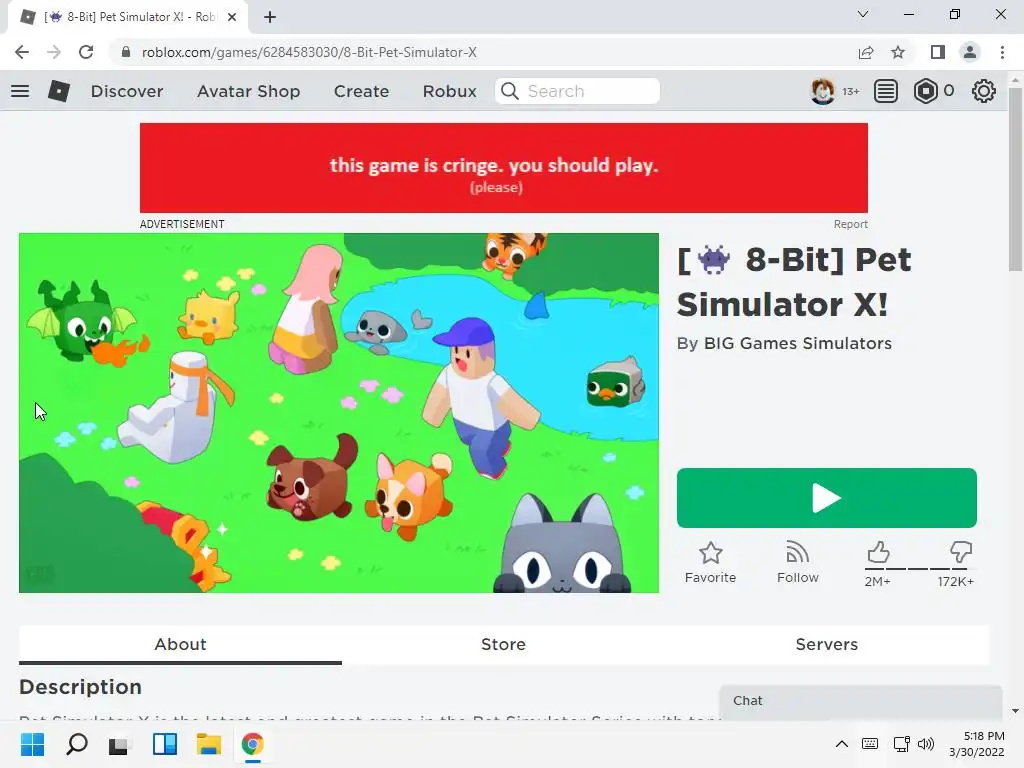The width and height of the screenshot is (1024, 768).
Task: Switch to the Servers tab
Action: [826, 644]
